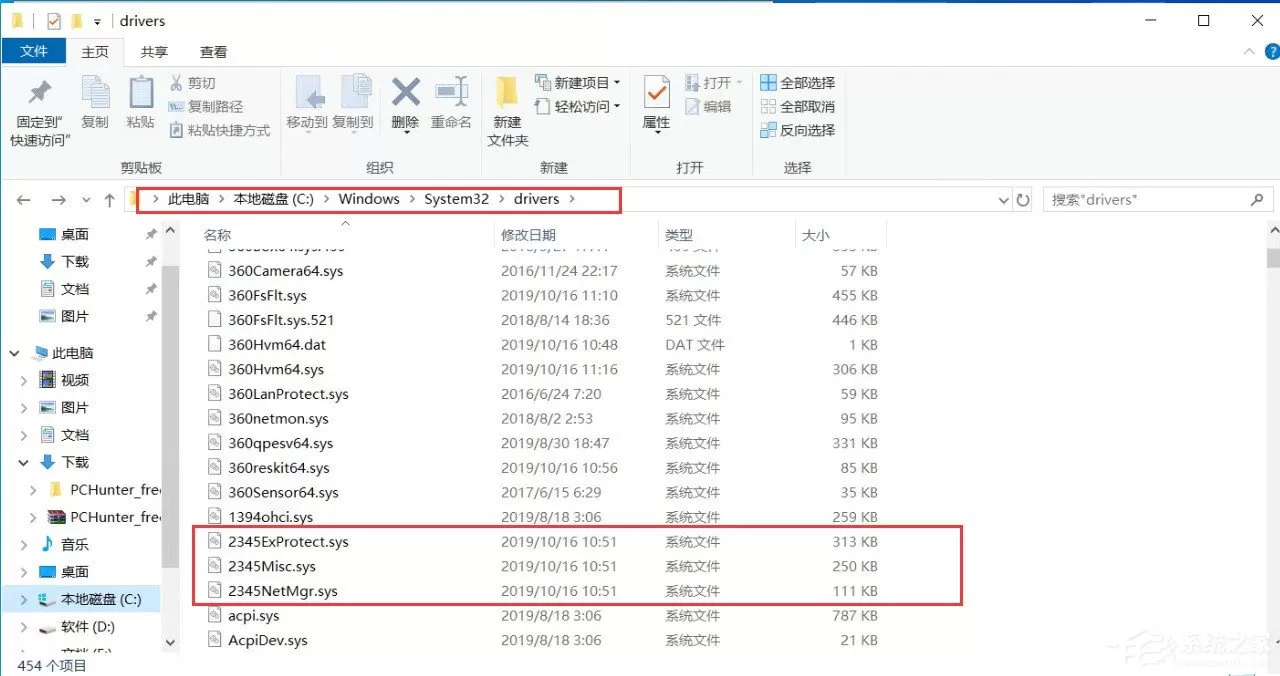Expand the 视频 tree node

tap(25, 380)
